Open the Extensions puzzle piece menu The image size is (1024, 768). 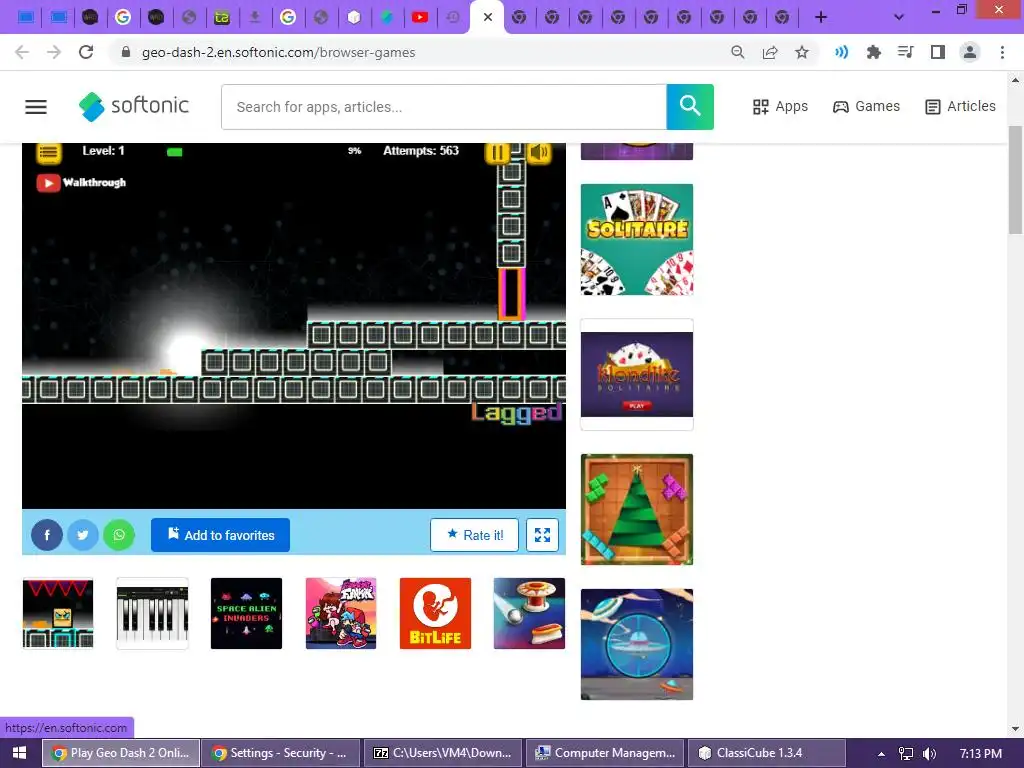click(873, 52)
